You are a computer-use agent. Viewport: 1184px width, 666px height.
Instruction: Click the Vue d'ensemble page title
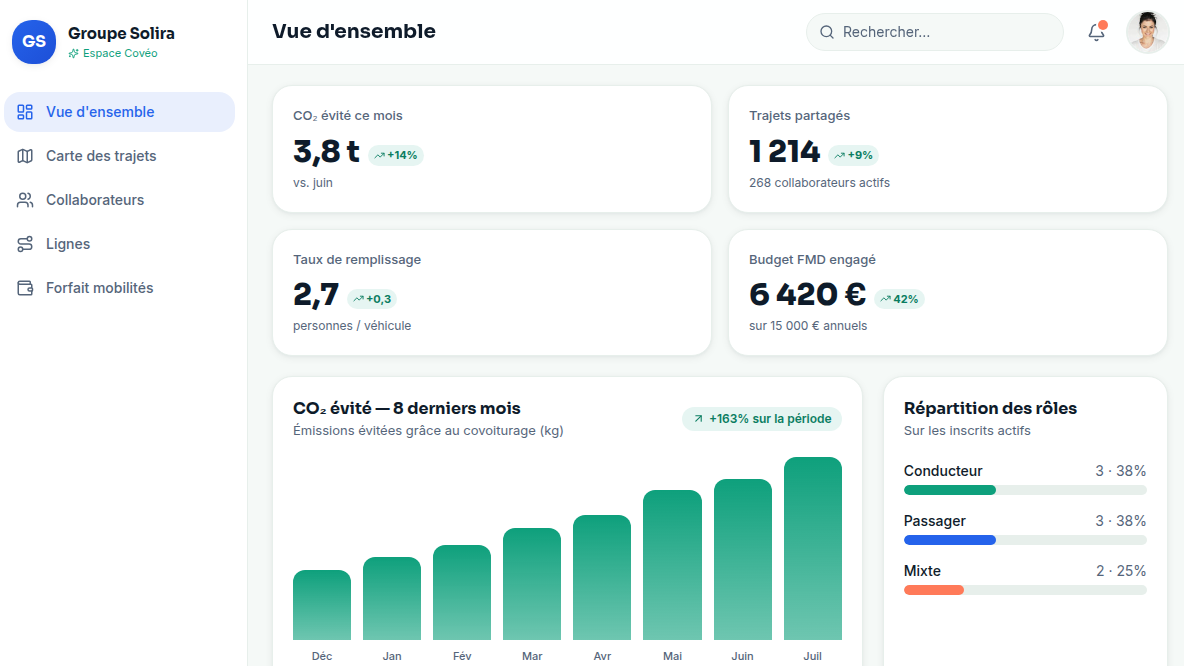354,32
